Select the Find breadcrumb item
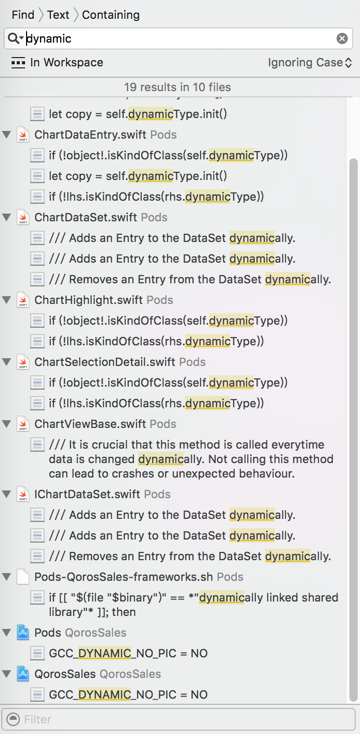360x734 pixels. tap(23, 15)
